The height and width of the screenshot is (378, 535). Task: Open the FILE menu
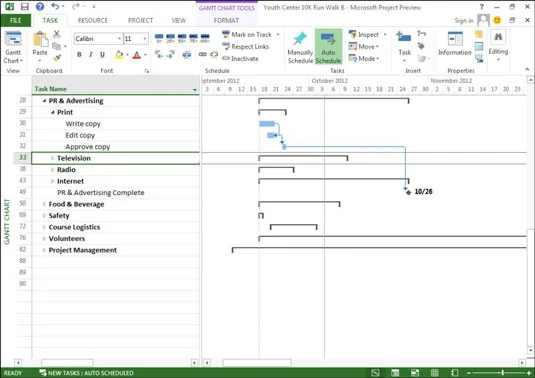pos(16,20)
